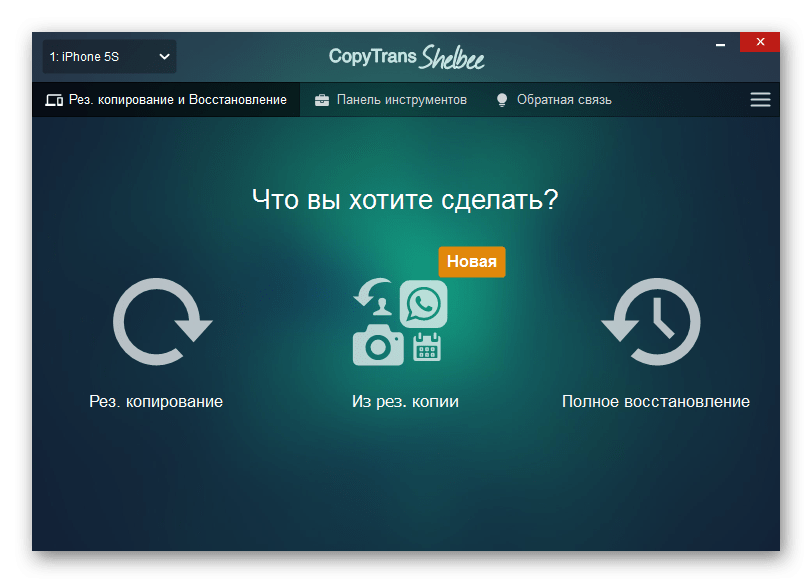Open the iPhone 5S device dropdown
The width and height of the screenshot is (812, 583).
[x=108, y=57]
